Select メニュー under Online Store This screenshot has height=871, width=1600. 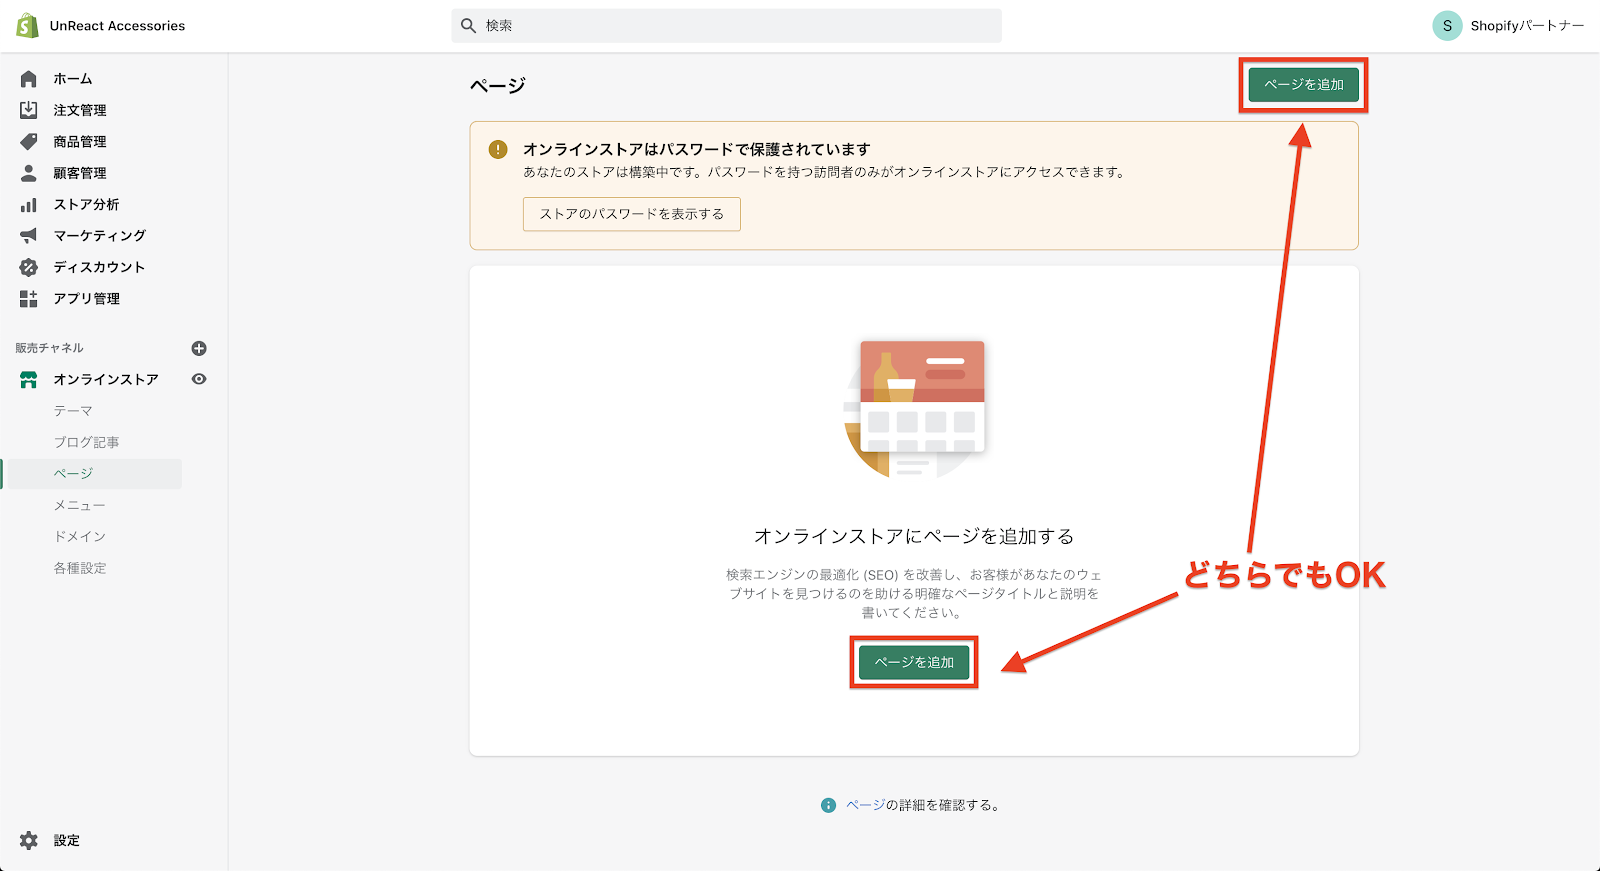click(x=79, y=505)
